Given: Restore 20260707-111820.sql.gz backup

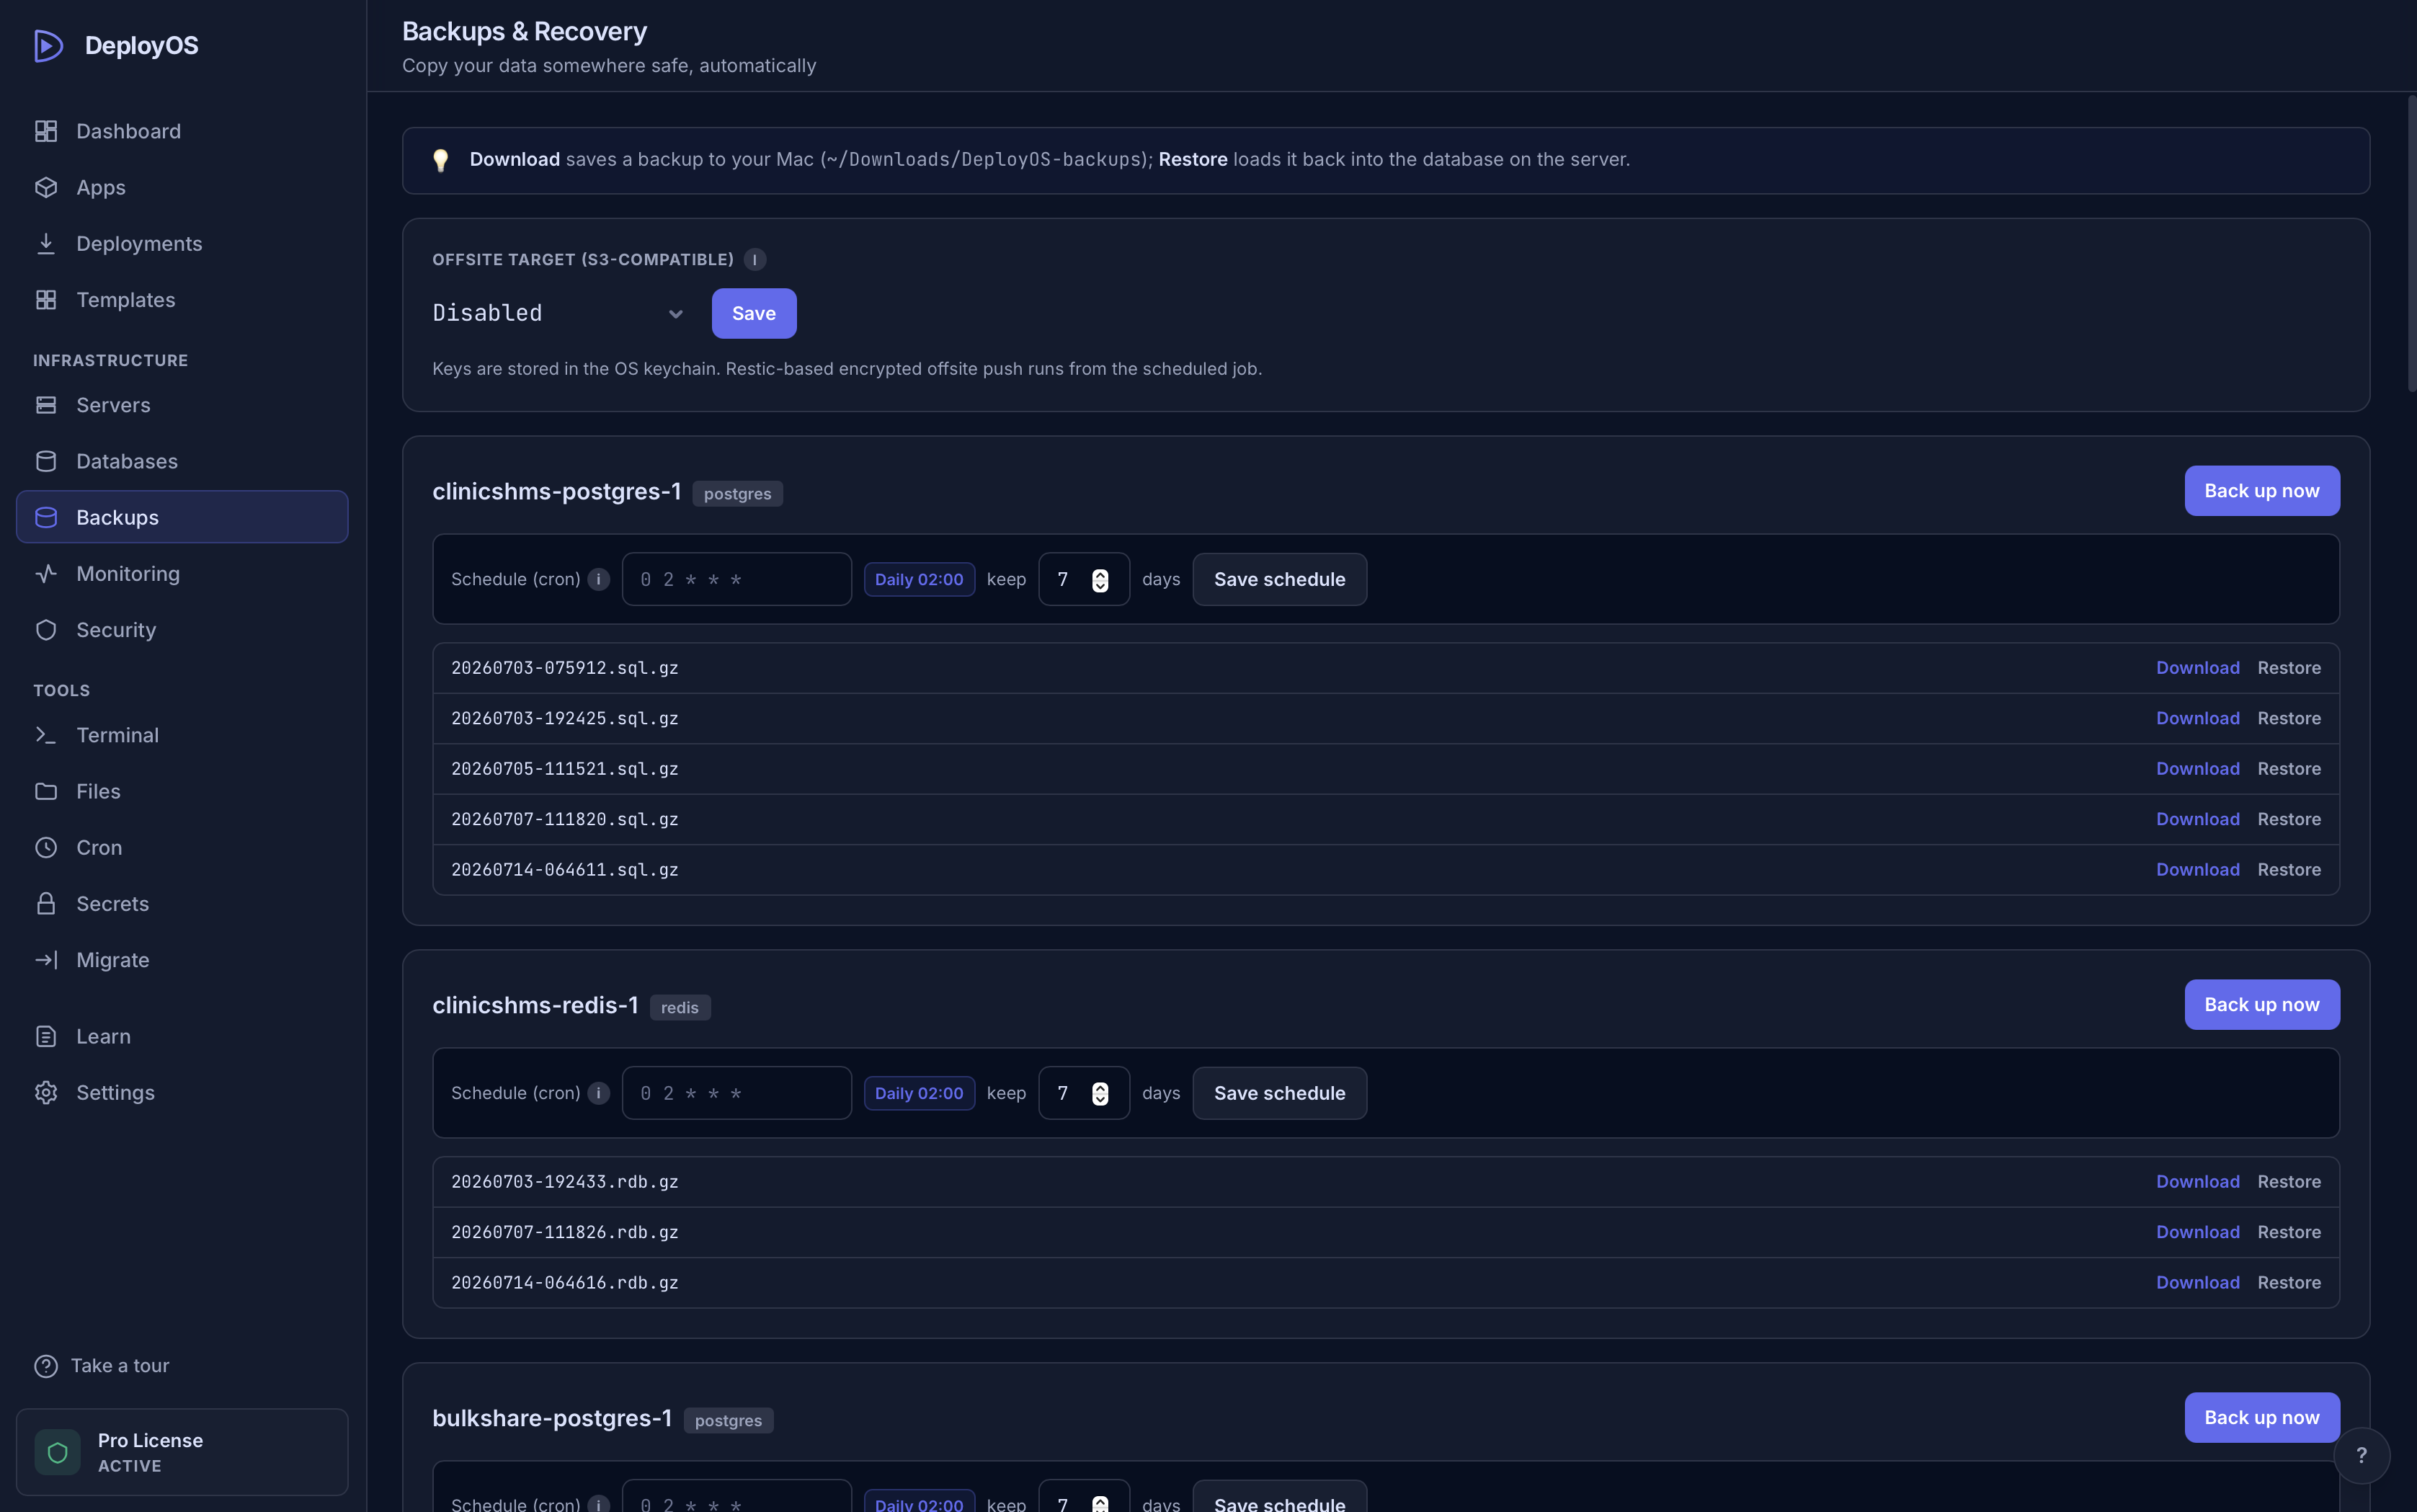Looking at the screenshot, I should [2289, 819].
